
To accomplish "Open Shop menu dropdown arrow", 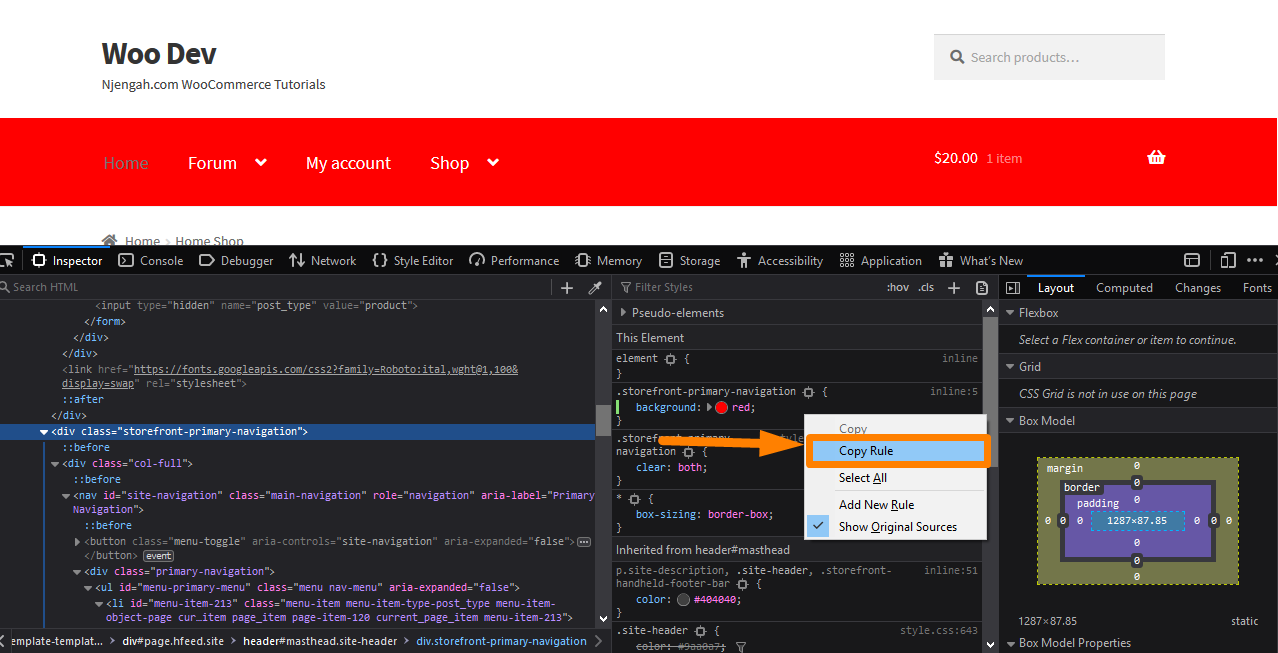I will (493, 162).
